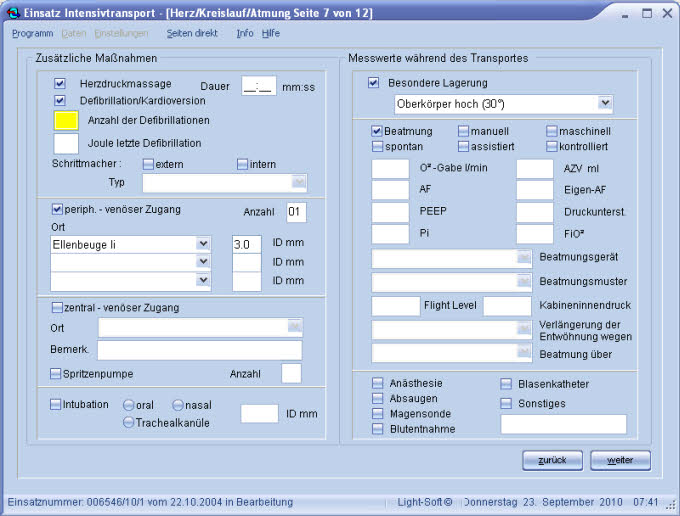Image resolution: width=680 pixels, height=516 pixels.
Task: Check the Schrittmacher intern checkbox
Action: point(242,164)
